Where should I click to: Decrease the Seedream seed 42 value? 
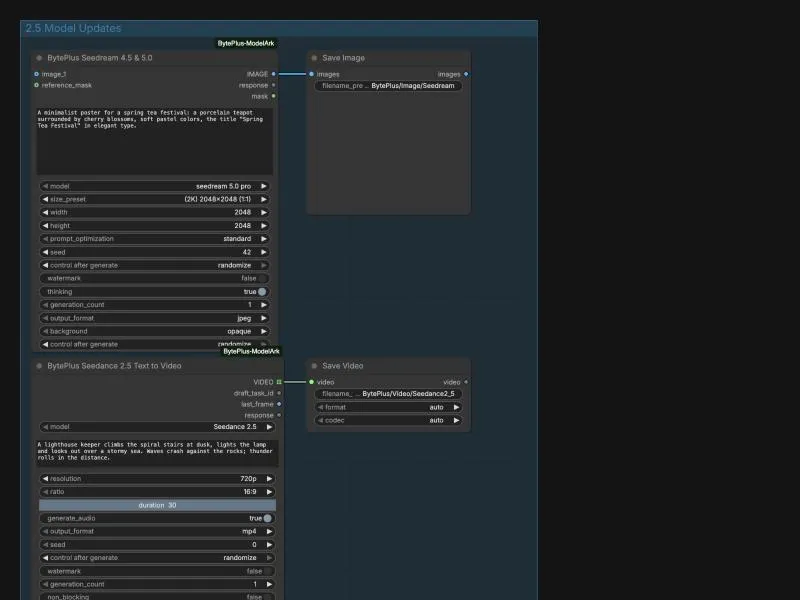click(x=45, y=252)
